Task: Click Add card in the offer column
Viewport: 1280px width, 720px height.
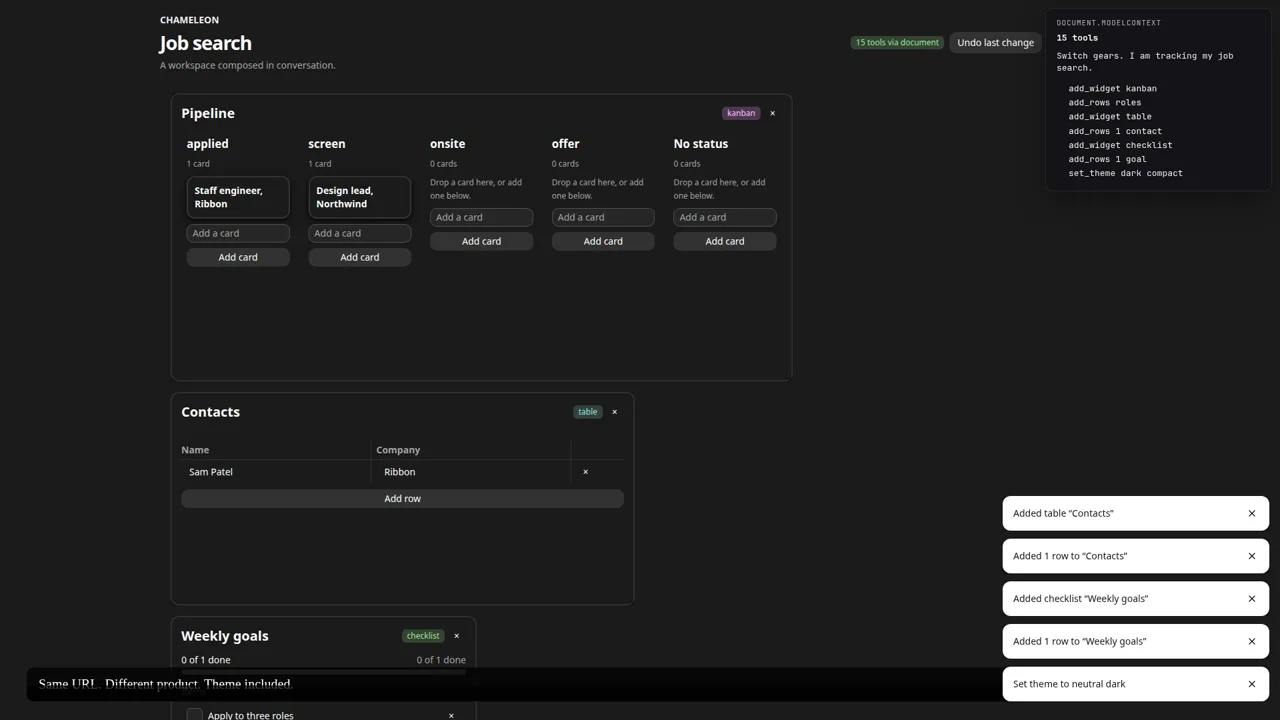Action: pos(603,241)
